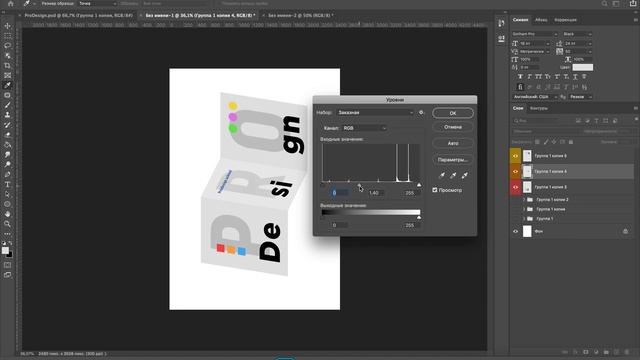Select the Eyedropper tool in toolbar
The height and width of the screenshot is (360, 640).
coord(7,85)
